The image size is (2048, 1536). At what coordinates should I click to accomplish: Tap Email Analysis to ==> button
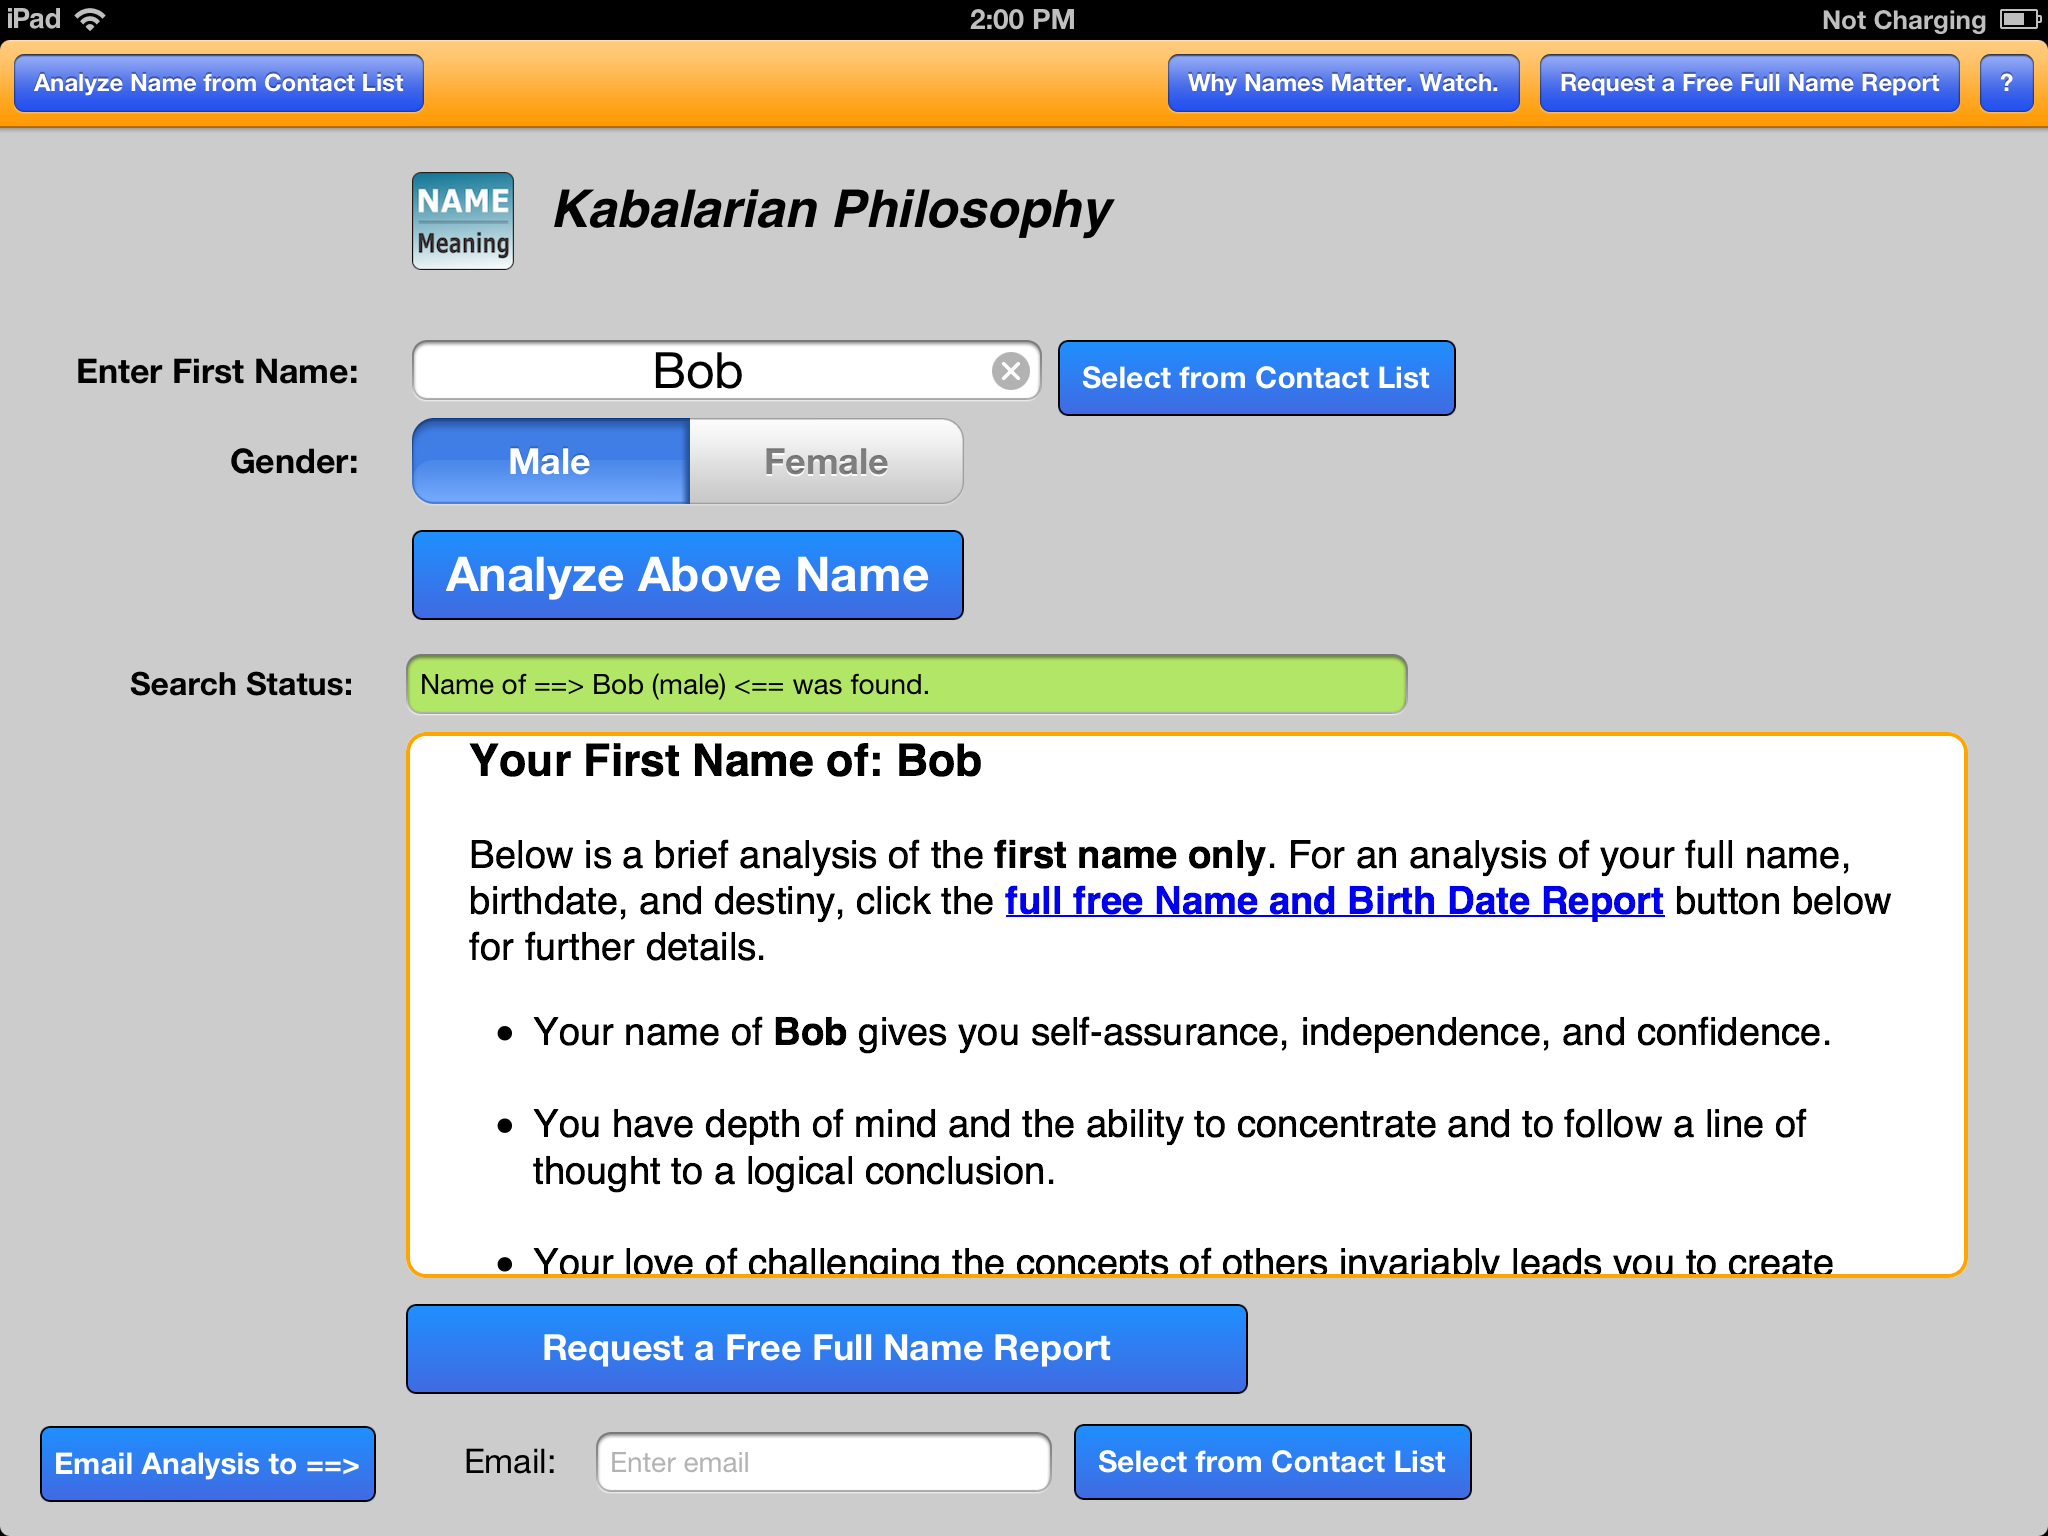pyautogui.click(x=207, y=1464)
